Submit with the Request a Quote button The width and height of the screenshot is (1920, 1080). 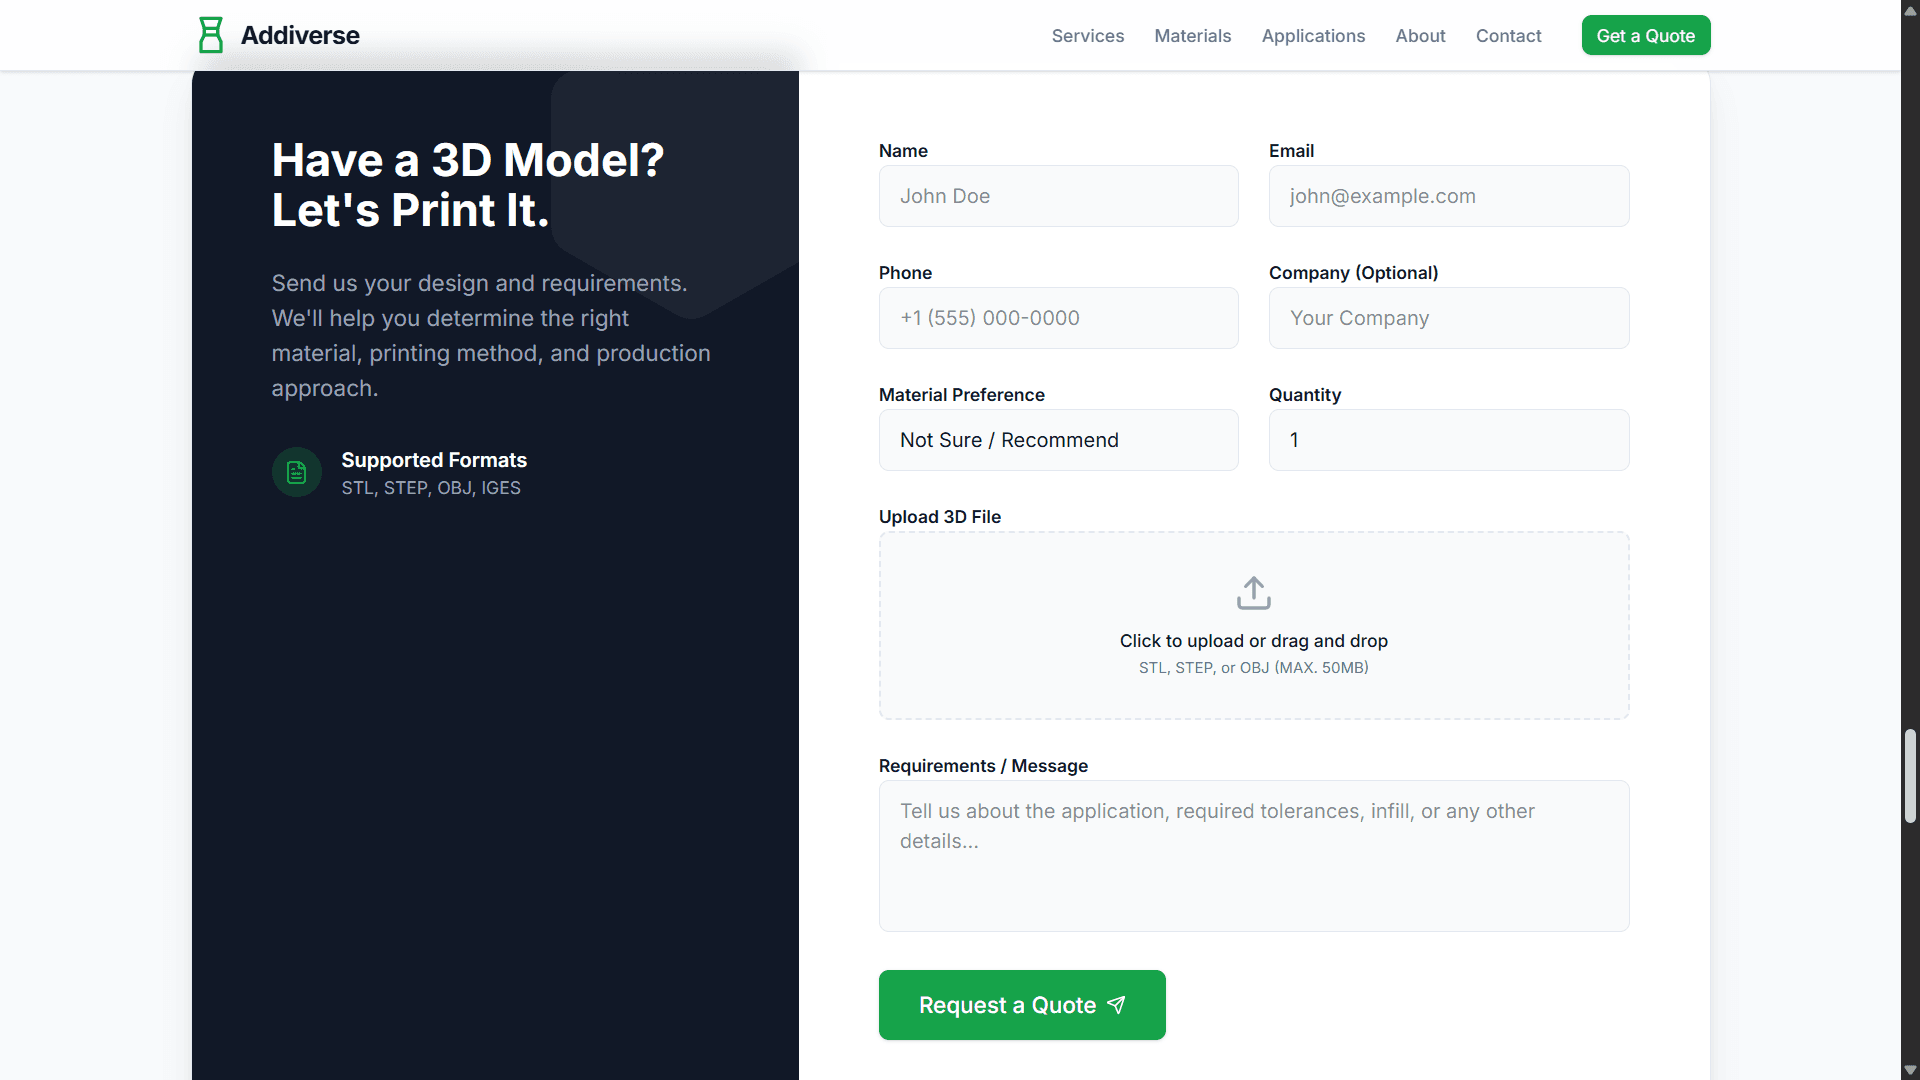pos(1022,1005)
